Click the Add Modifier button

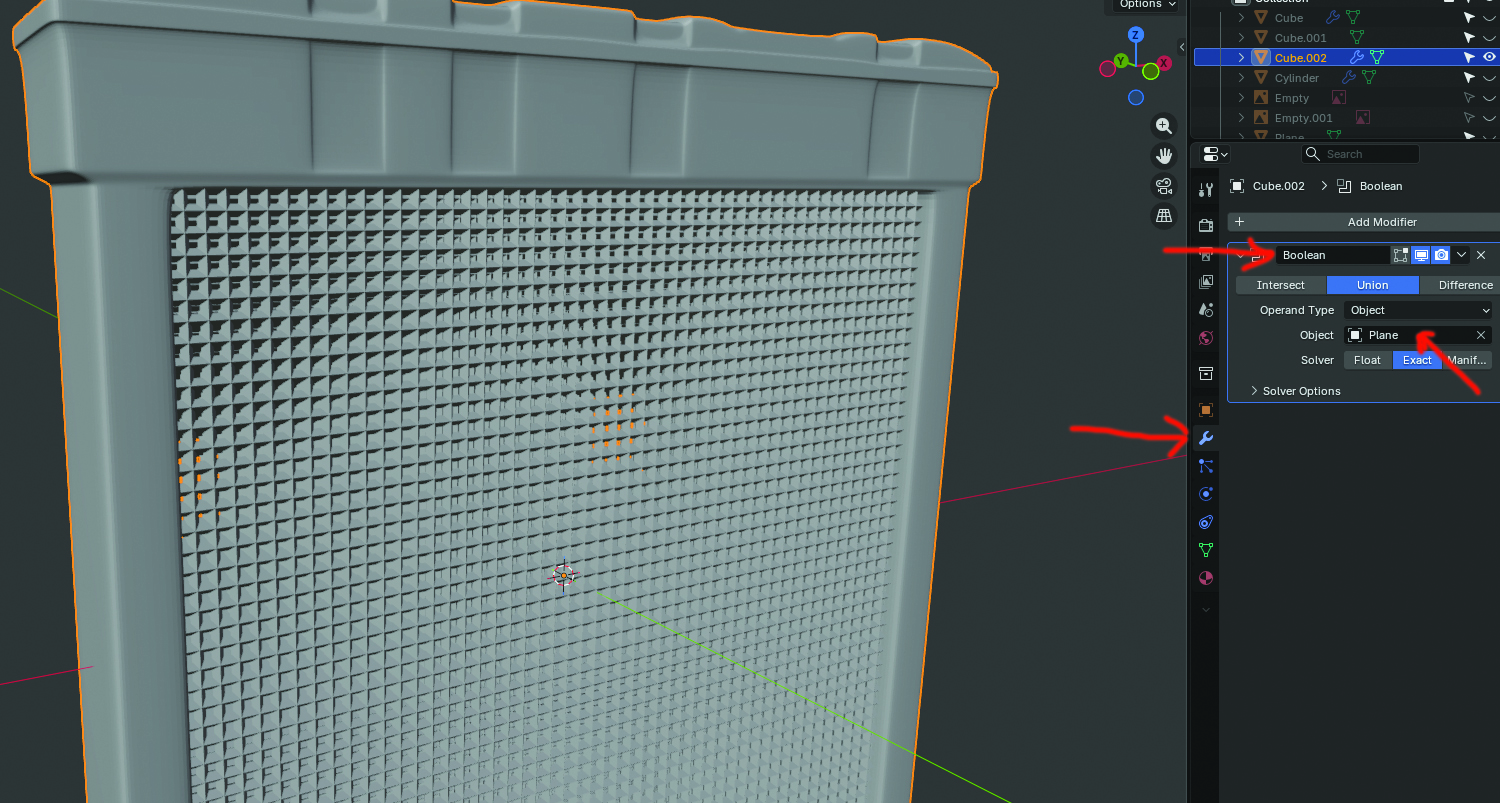[x=1363, y=222]
